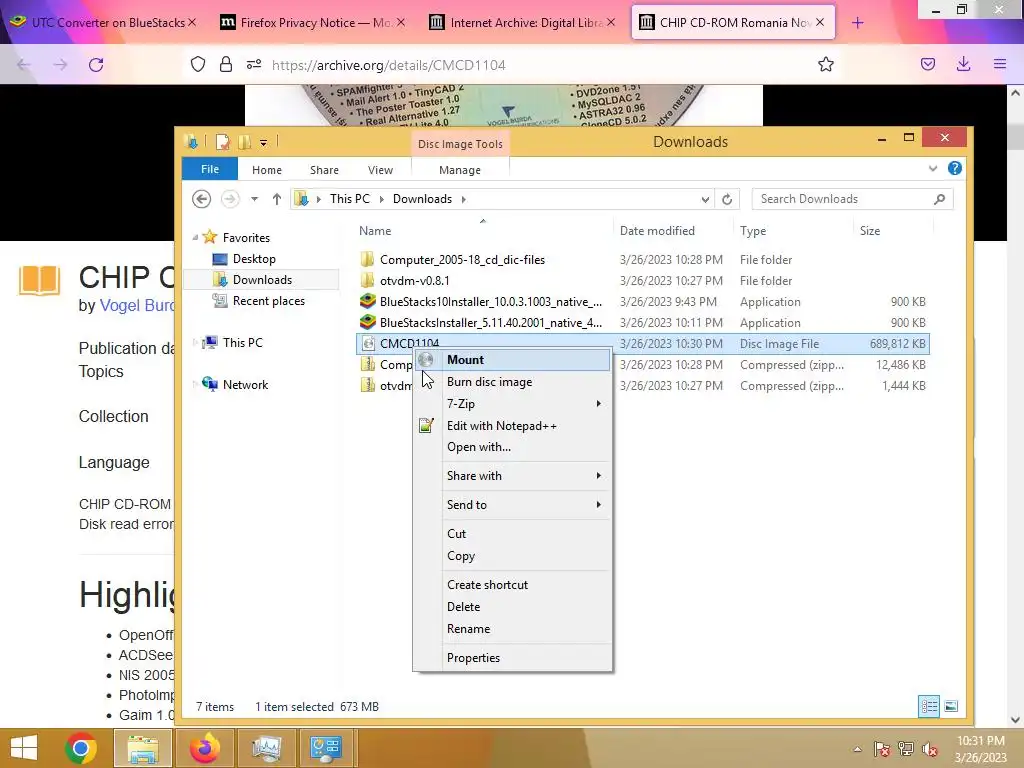Click the Search Downloads field

point(852,199)
